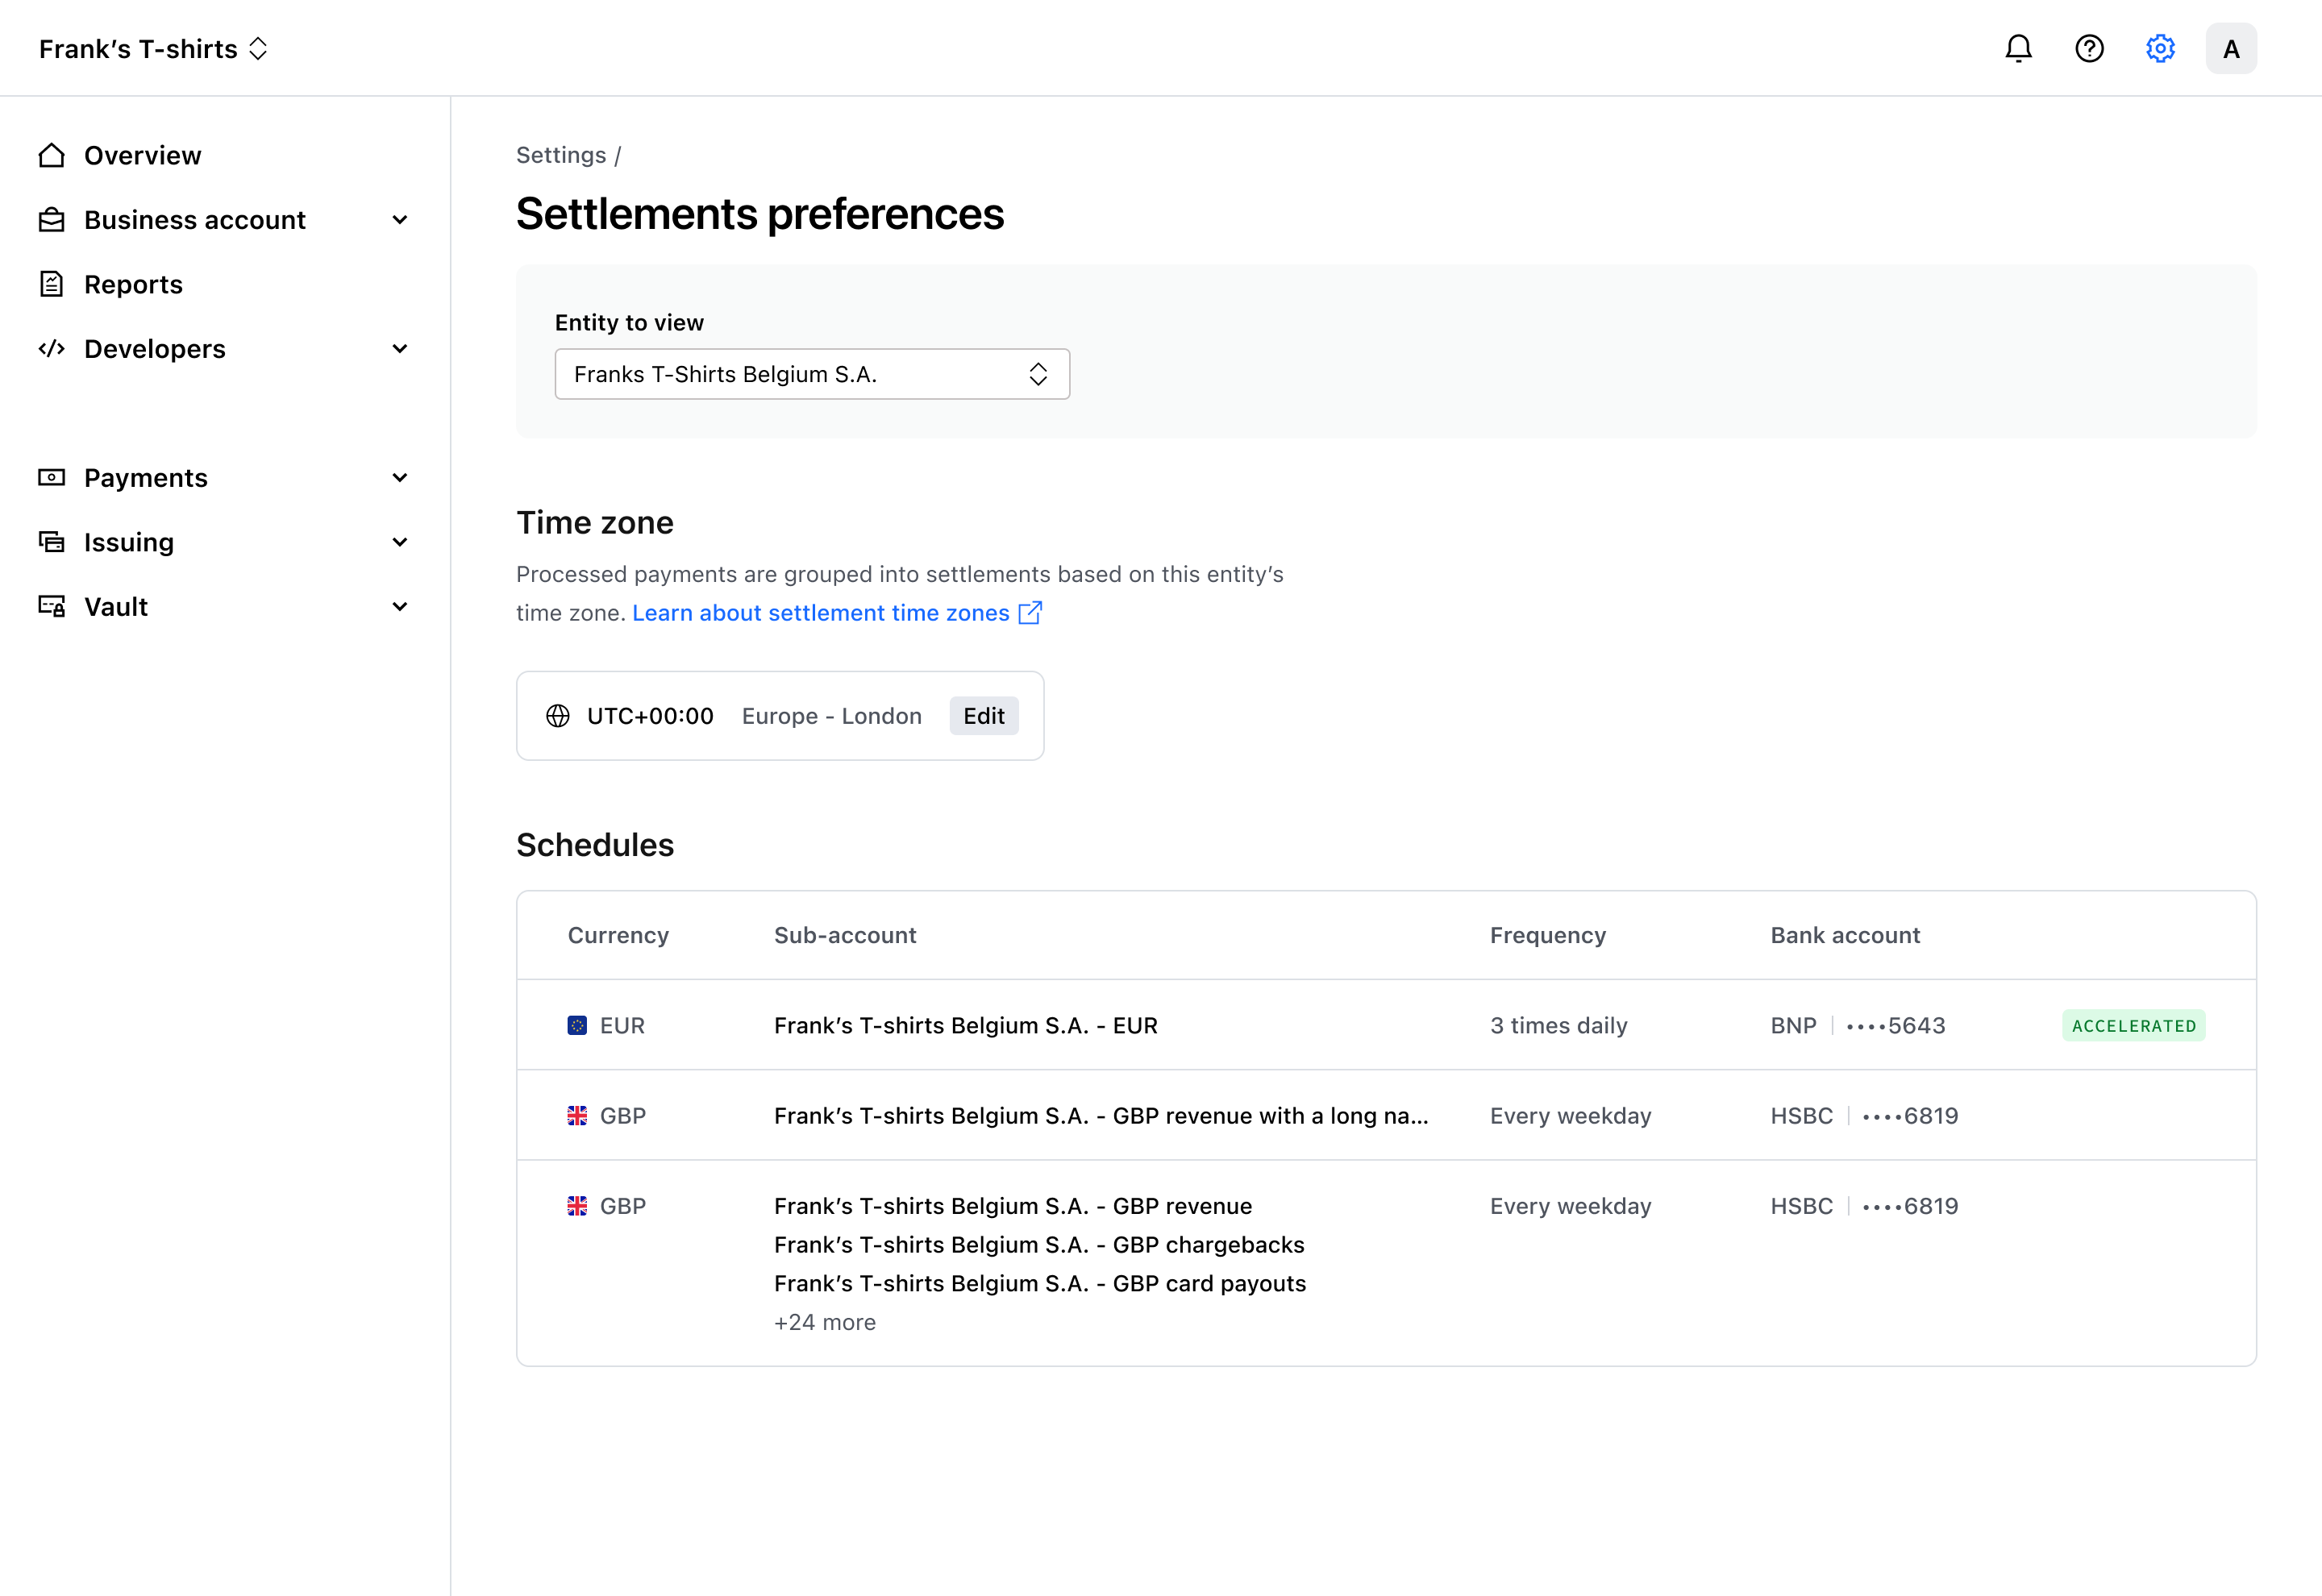Screen dimensions: 2322x1596
Task: Open Vault menu item
Action: [x=116, y=607]
